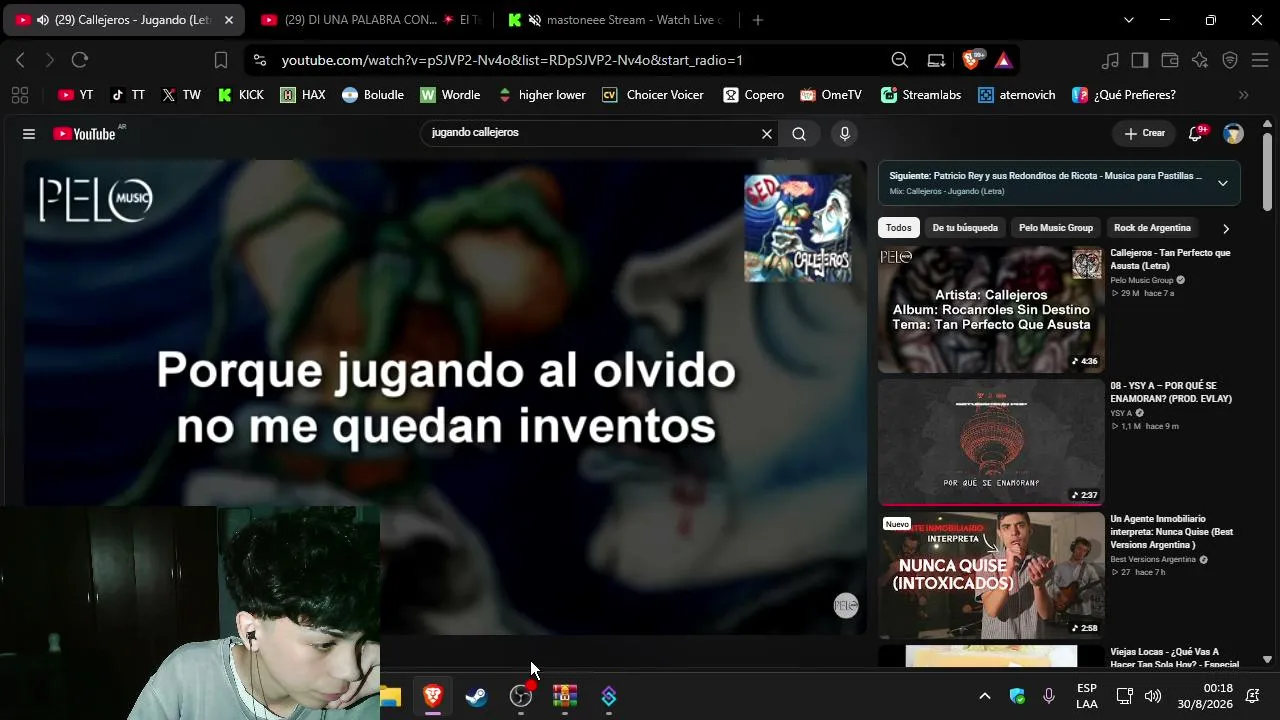Go back with the browser back arrow
Viewport: 1280px width, 720px height.
click(20, 60)
